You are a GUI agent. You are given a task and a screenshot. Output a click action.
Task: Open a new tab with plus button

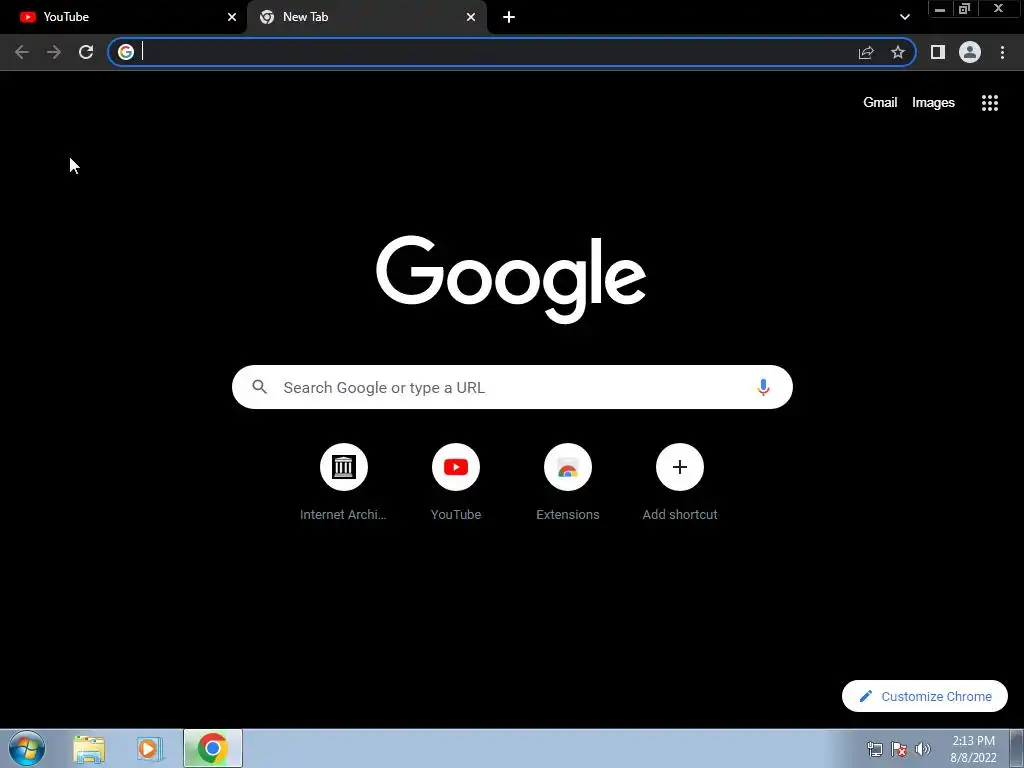(509, 17)
